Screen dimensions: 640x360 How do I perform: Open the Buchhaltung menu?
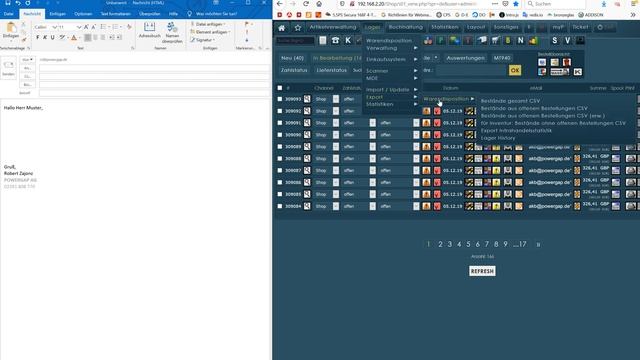click(406, 27)
